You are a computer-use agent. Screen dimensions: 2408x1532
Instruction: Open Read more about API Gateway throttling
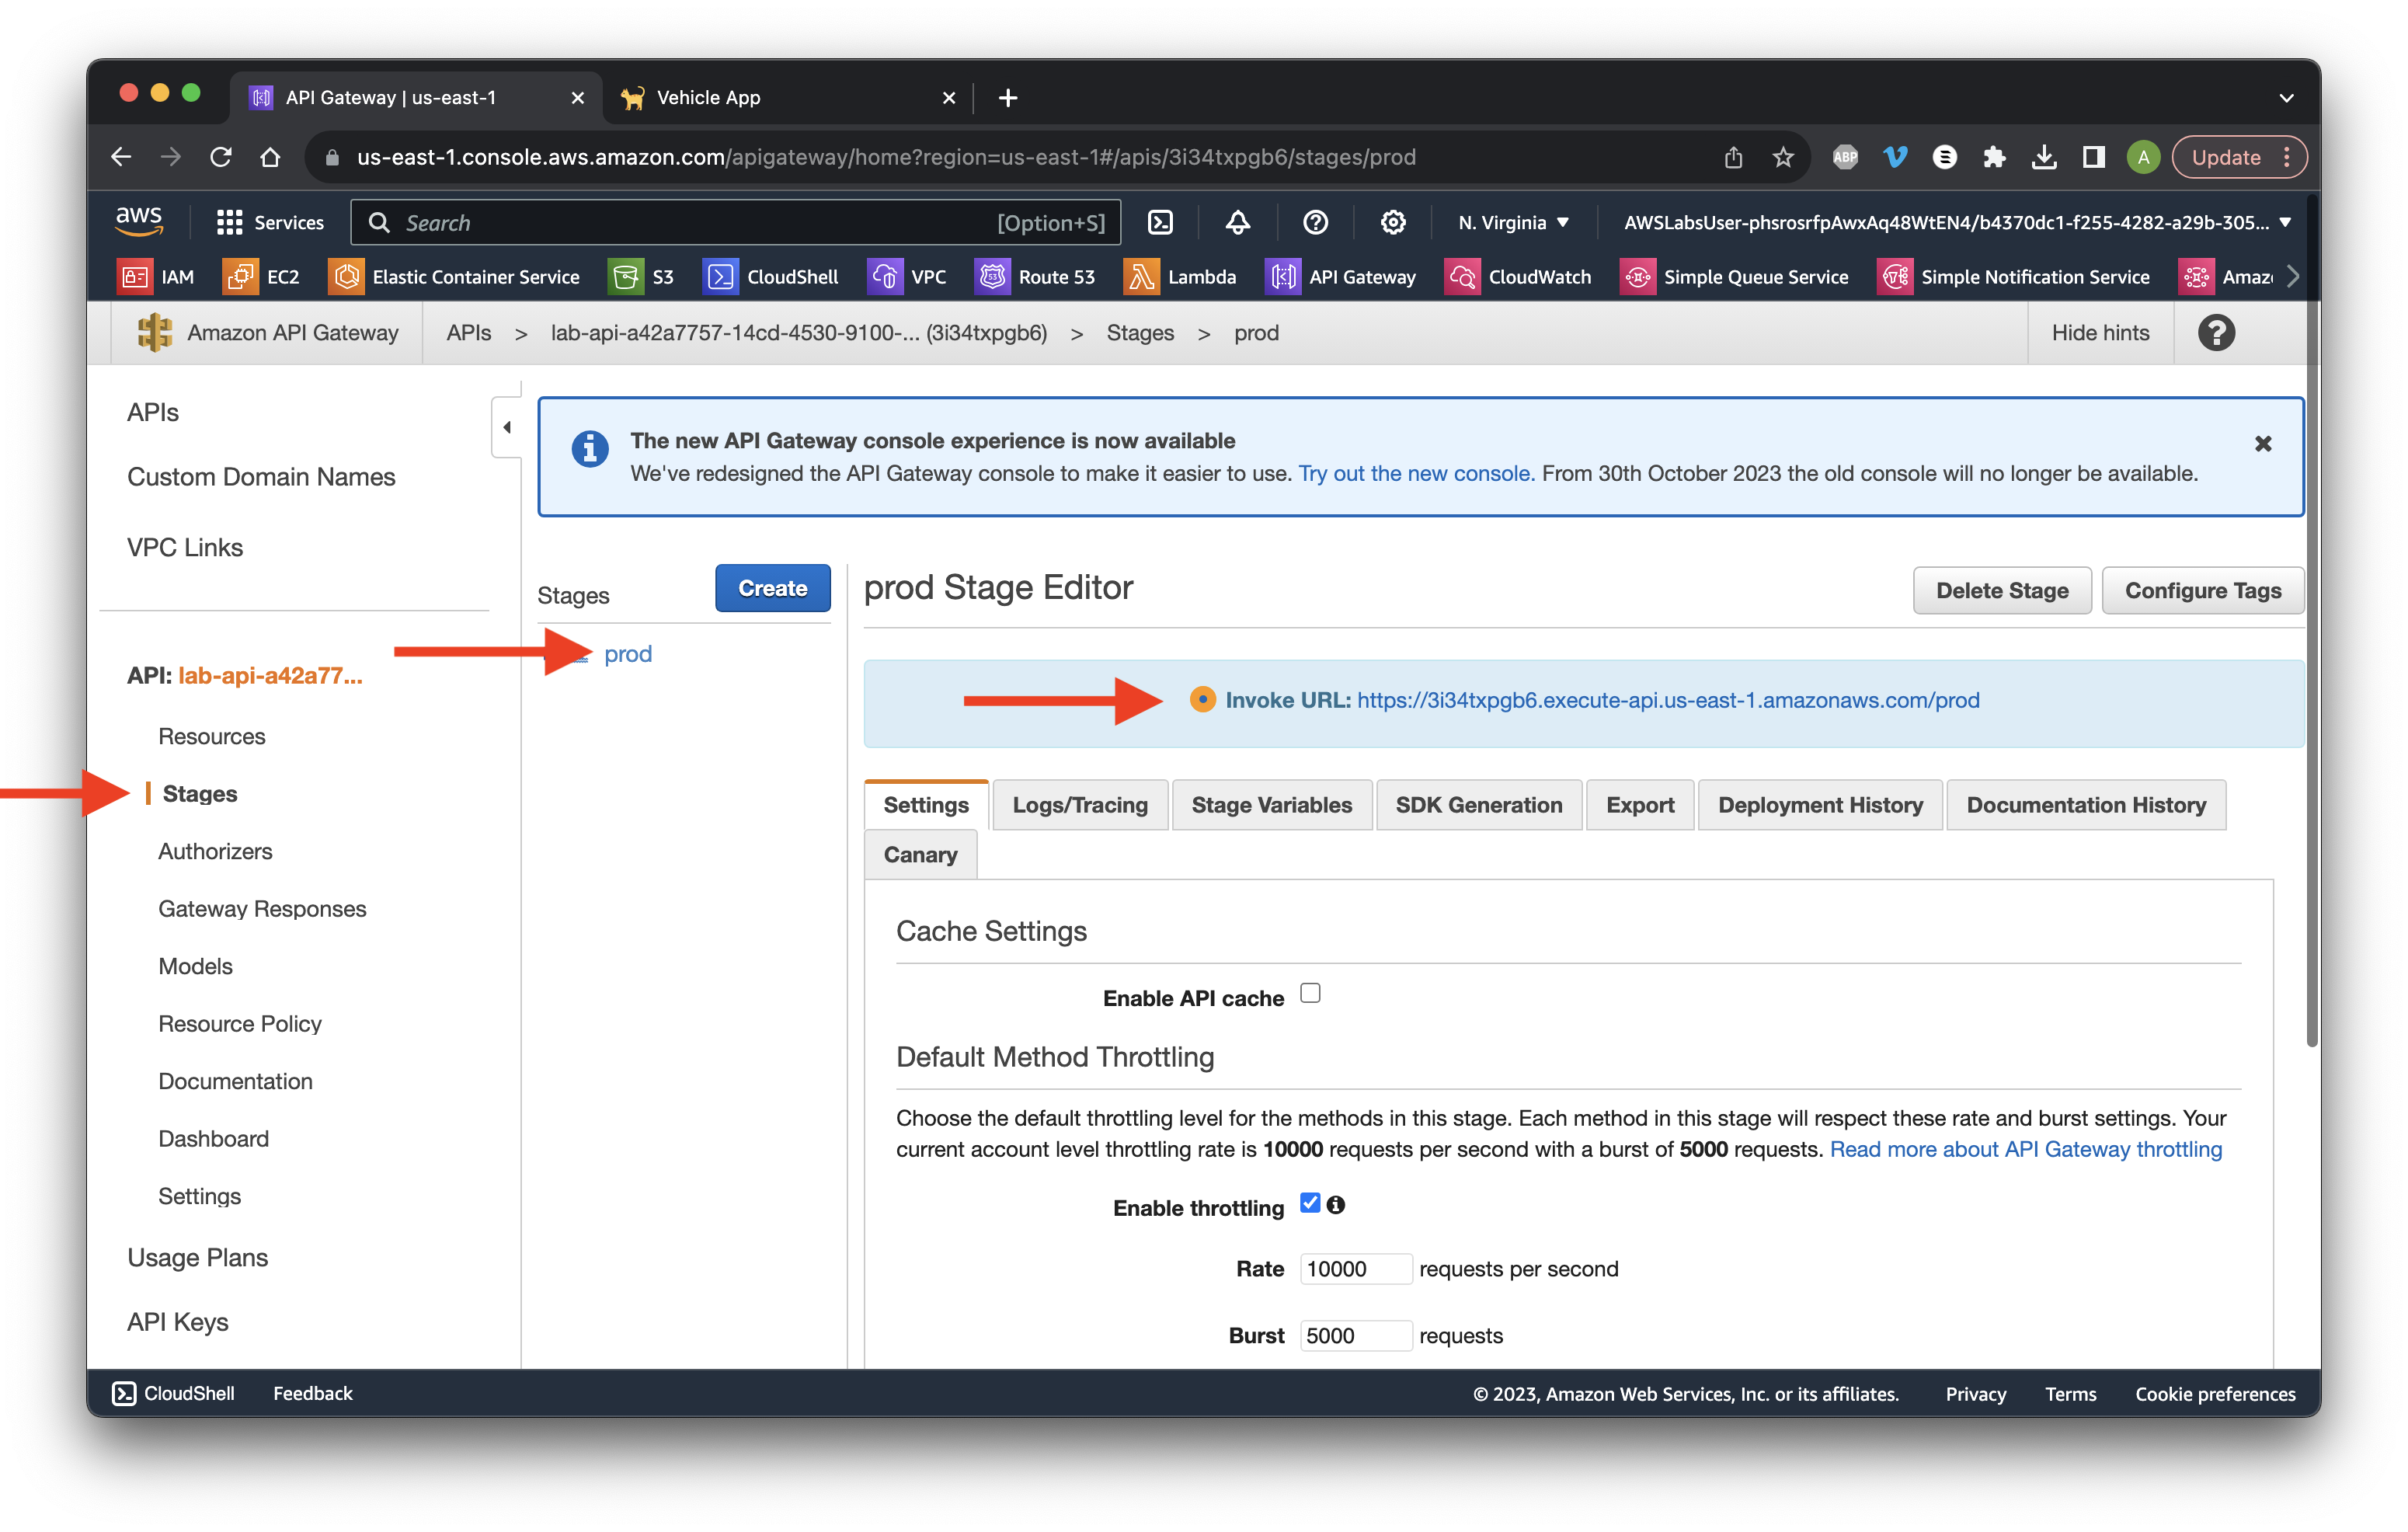click(2025, 1150)
